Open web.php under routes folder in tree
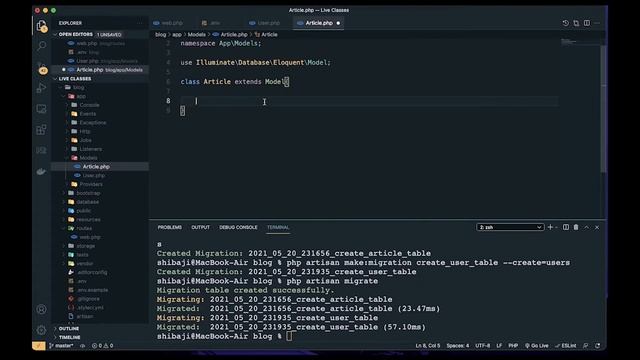The height and width of the screenshot is (360, 640). pos(90,237)
